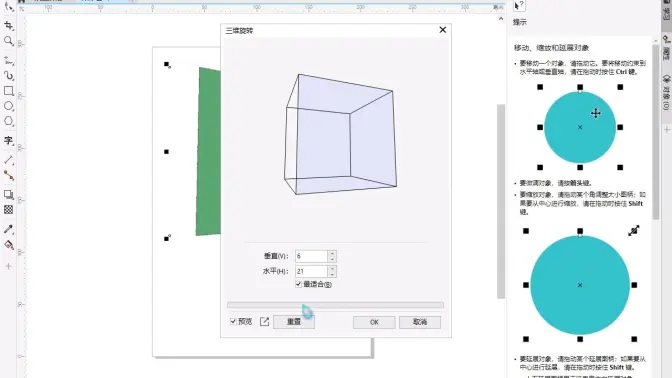672x378 pixels.
Task: Click the hints panel scrollbar thumb
Action: click(656, 132)
